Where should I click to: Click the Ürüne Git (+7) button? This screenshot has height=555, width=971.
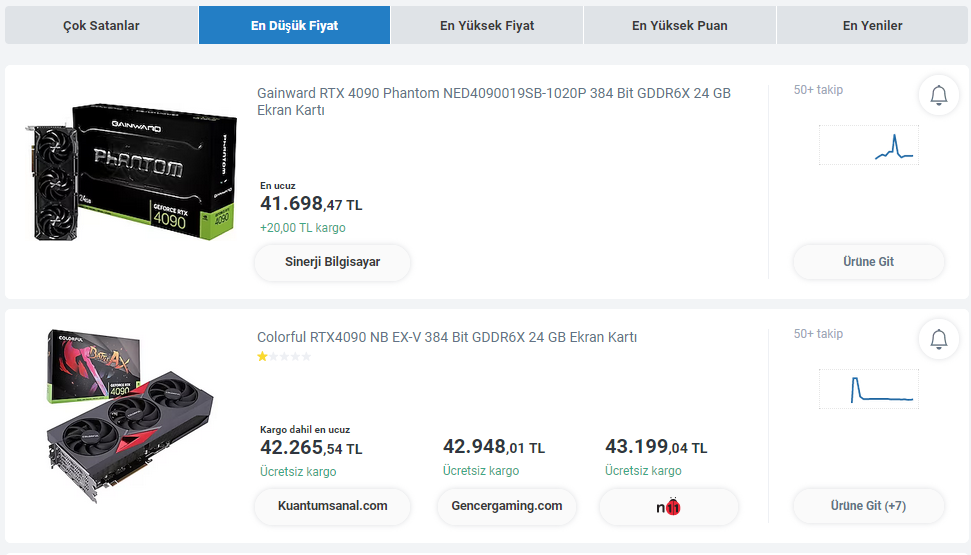pyautogui.click(x=868, y=506)
